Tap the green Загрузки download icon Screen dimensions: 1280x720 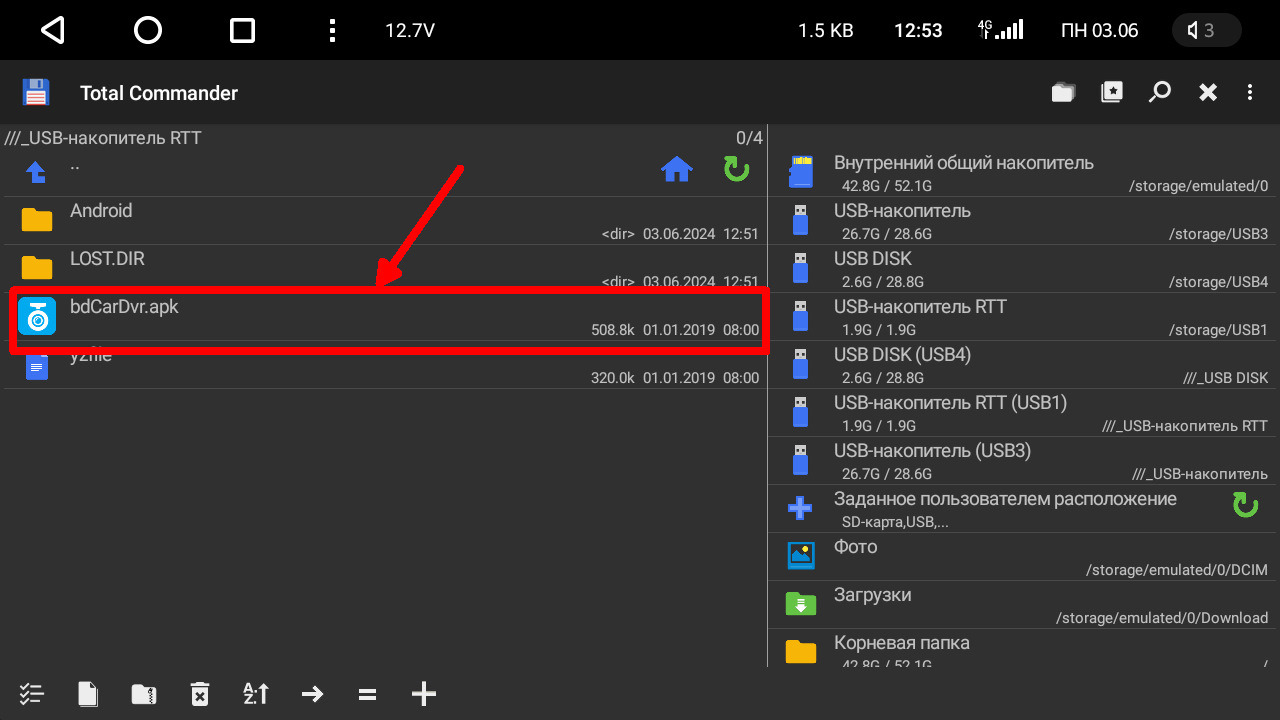point(801,603)
